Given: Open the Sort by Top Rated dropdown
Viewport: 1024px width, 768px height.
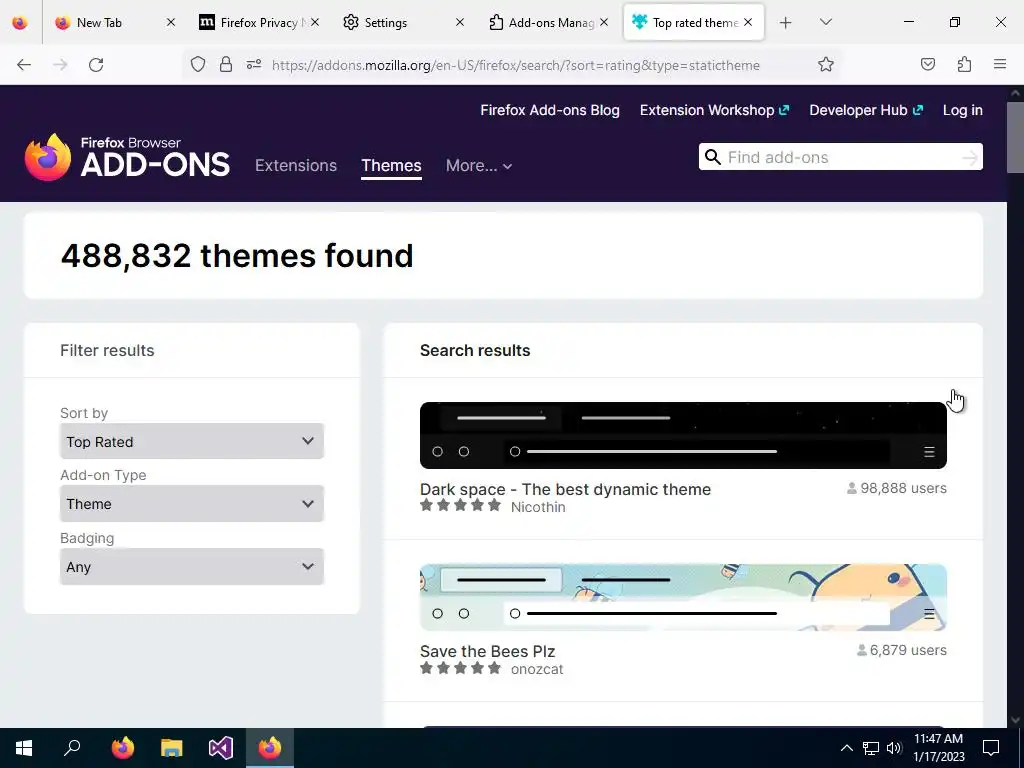Looking at the screenshot, I should 192,441.
